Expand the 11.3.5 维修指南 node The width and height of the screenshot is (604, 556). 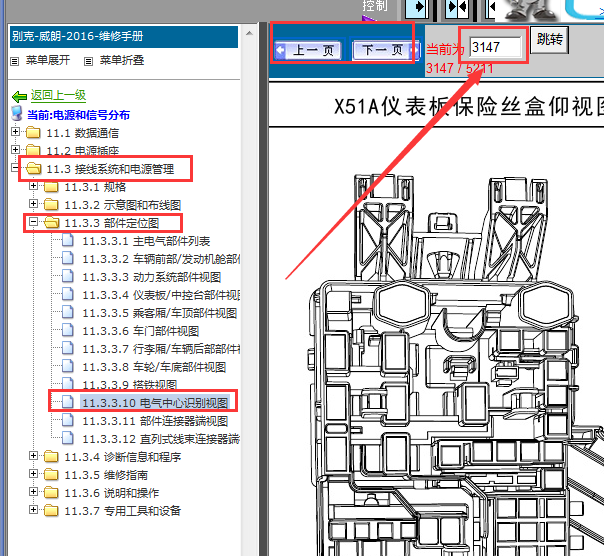pos(34,474)
